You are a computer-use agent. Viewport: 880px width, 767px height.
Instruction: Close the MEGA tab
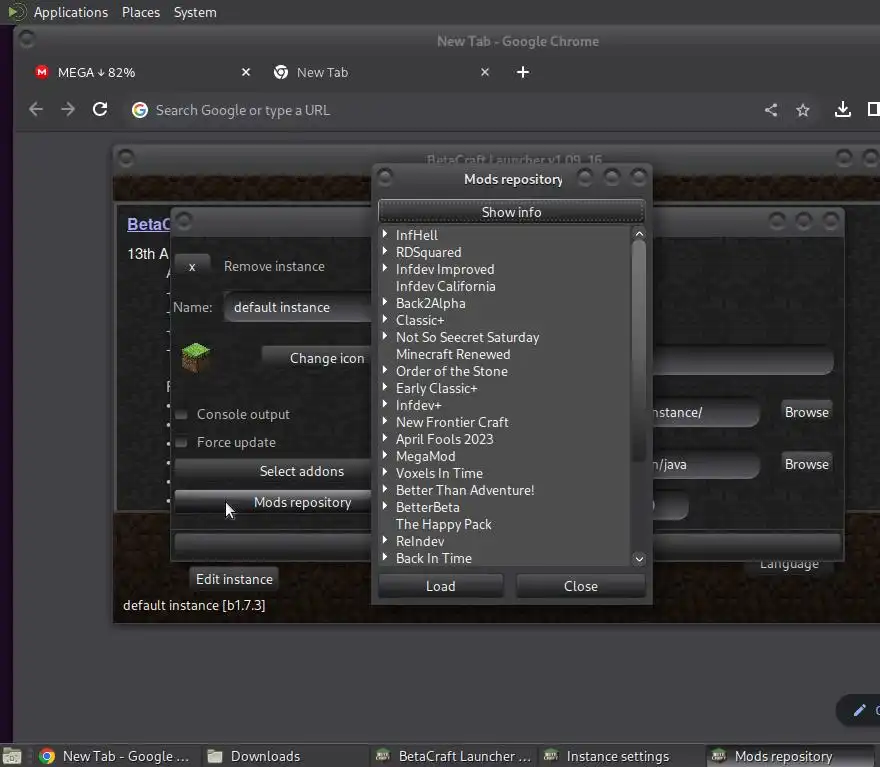tap(246, 72)
